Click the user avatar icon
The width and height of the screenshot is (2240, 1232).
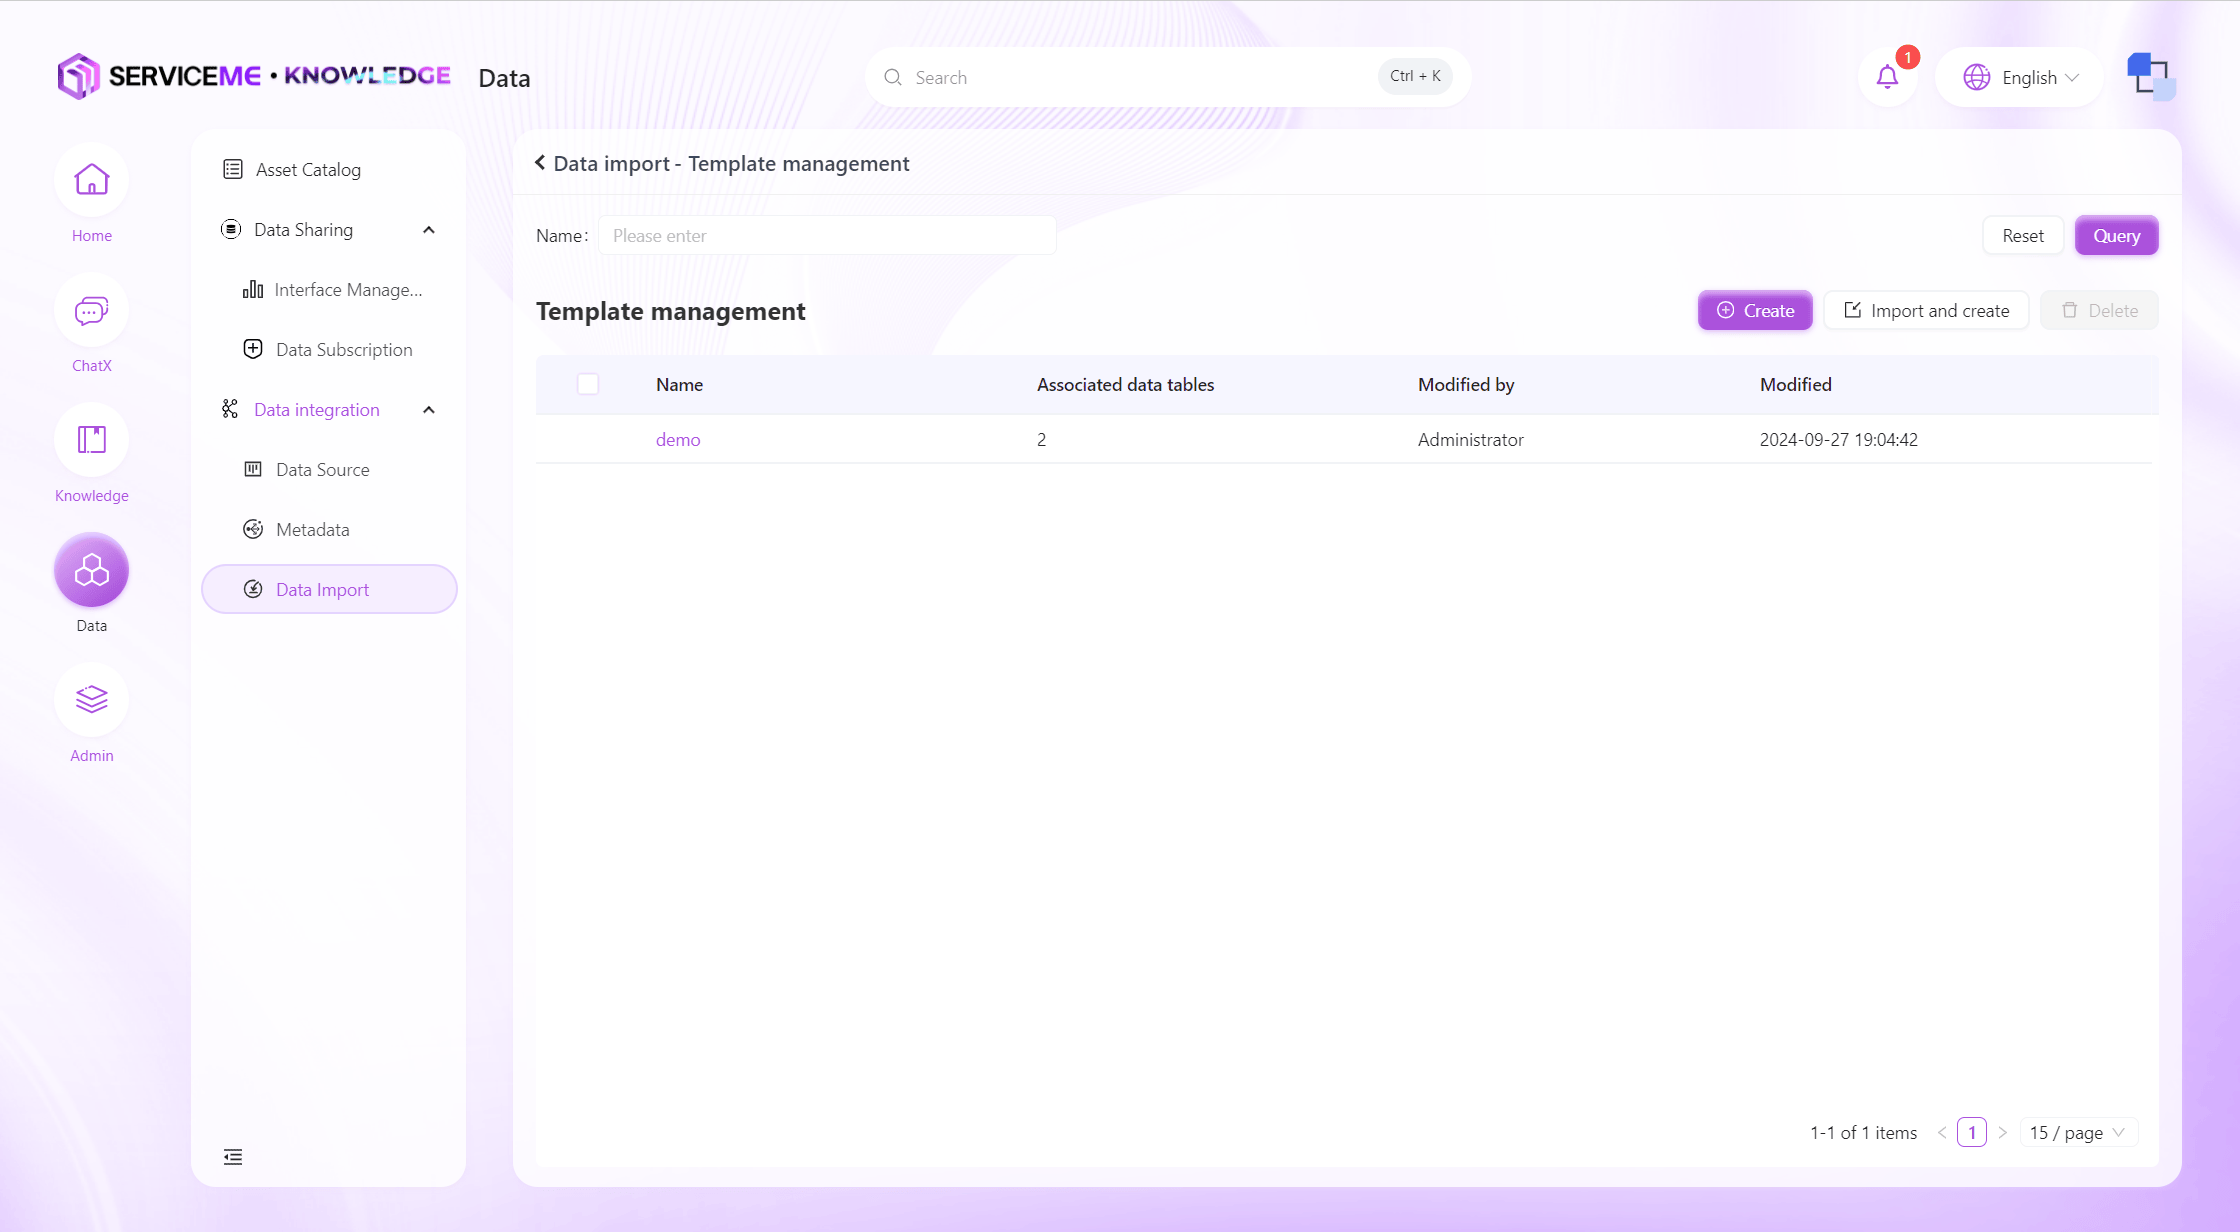[x=2150, y=77]
